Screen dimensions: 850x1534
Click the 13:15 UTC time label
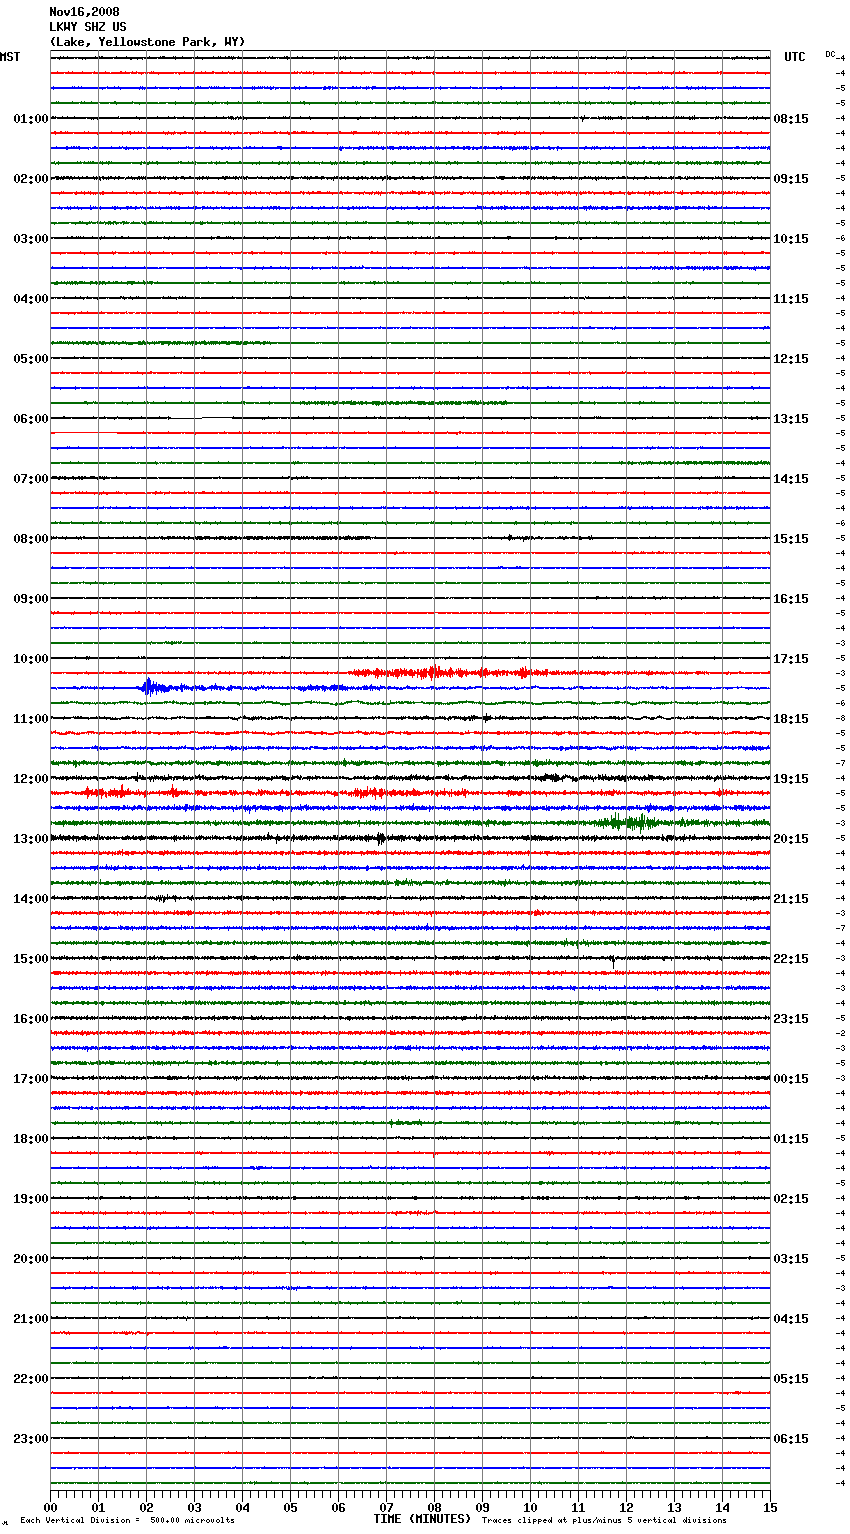(x=791, y=419)
